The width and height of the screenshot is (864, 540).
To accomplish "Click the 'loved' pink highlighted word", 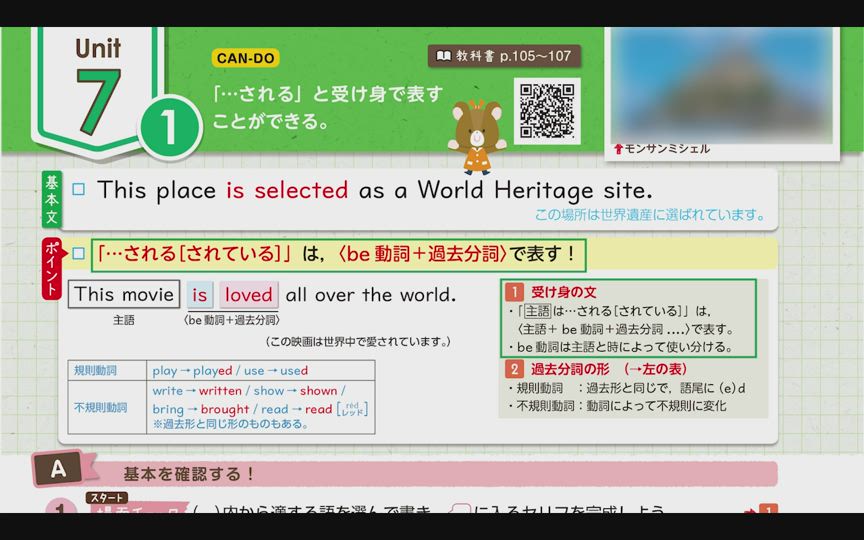I will coord(248,295).
